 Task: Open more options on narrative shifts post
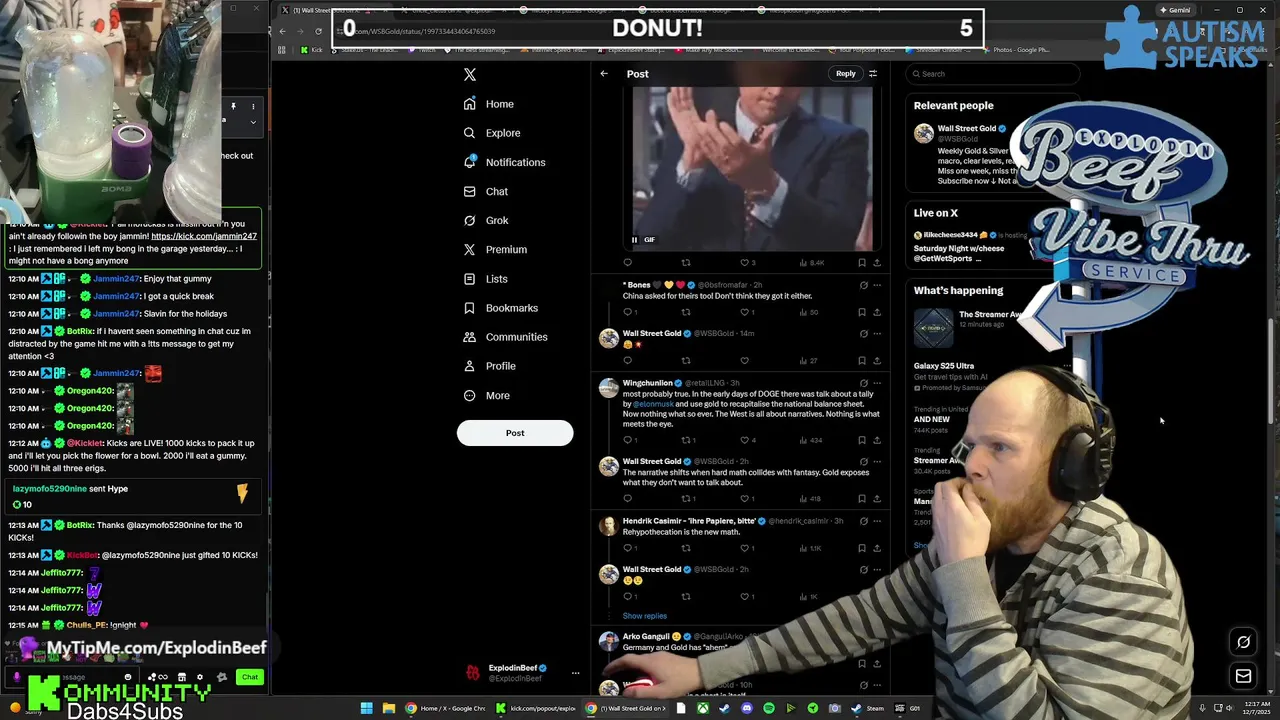click(877, 462)
